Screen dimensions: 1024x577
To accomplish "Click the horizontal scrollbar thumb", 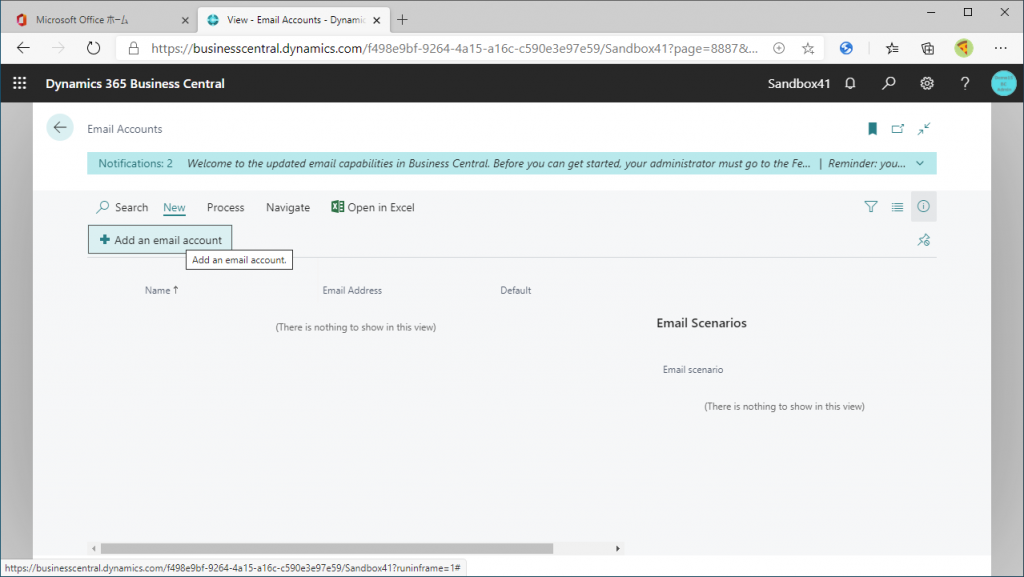I will (x=327, y=548).
